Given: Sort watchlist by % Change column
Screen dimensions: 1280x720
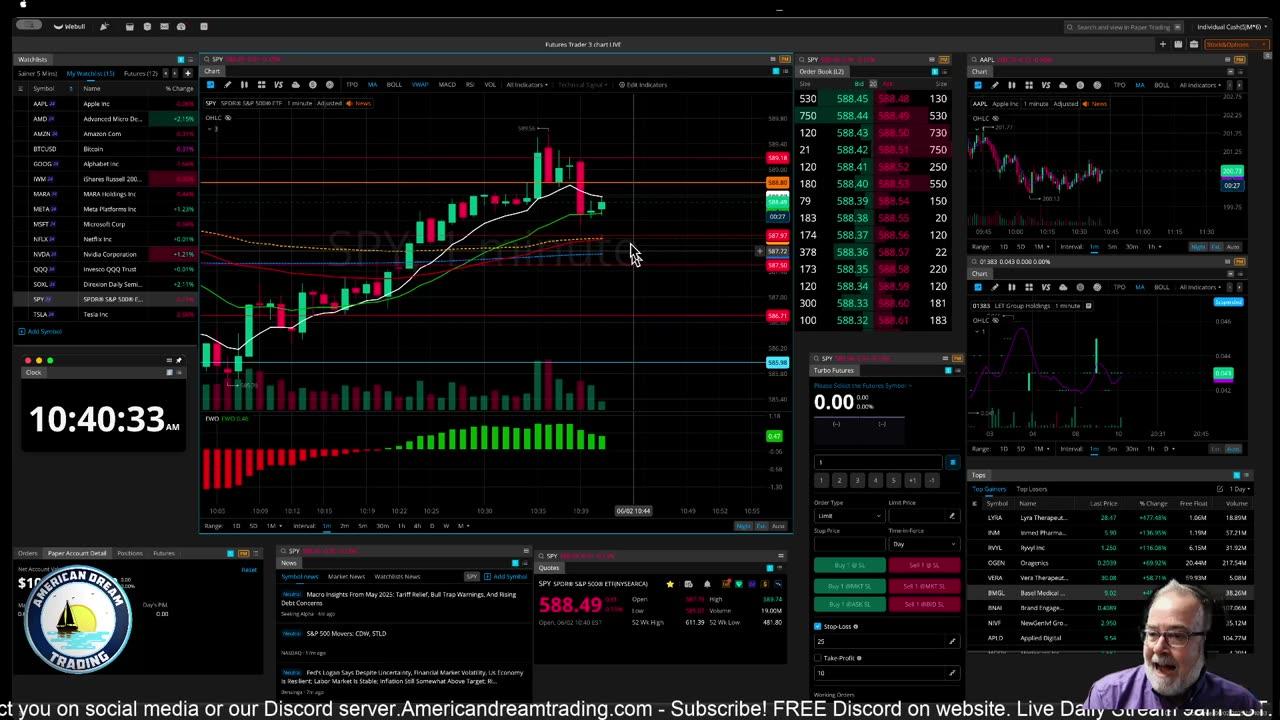Looking at the screenshot, I should pos(180,88).
